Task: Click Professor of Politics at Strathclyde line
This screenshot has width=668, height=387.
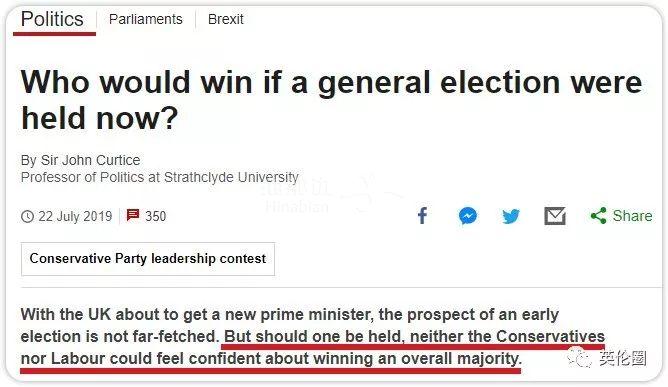Action: pyautogui.click(x=160, y=177)
